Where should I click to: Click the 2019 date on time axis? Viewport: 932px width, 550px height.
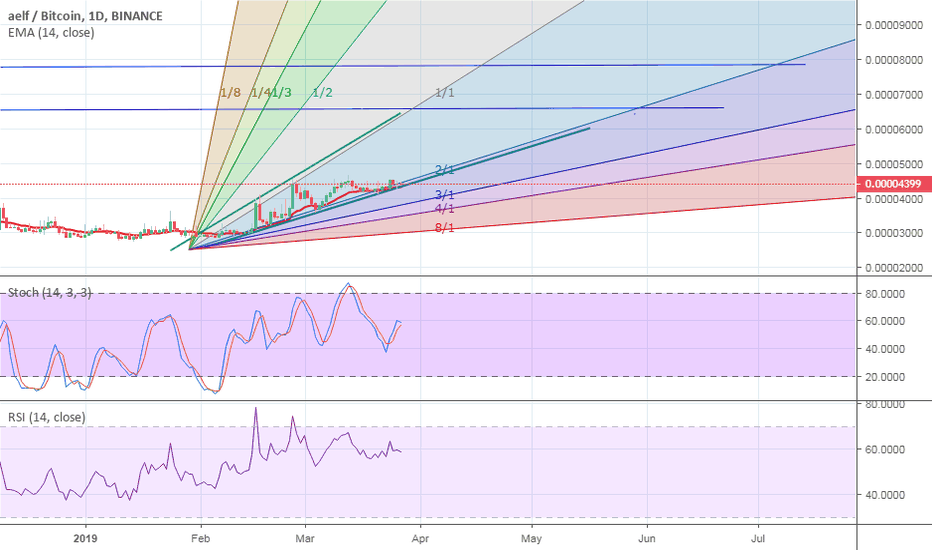(85, 539)
